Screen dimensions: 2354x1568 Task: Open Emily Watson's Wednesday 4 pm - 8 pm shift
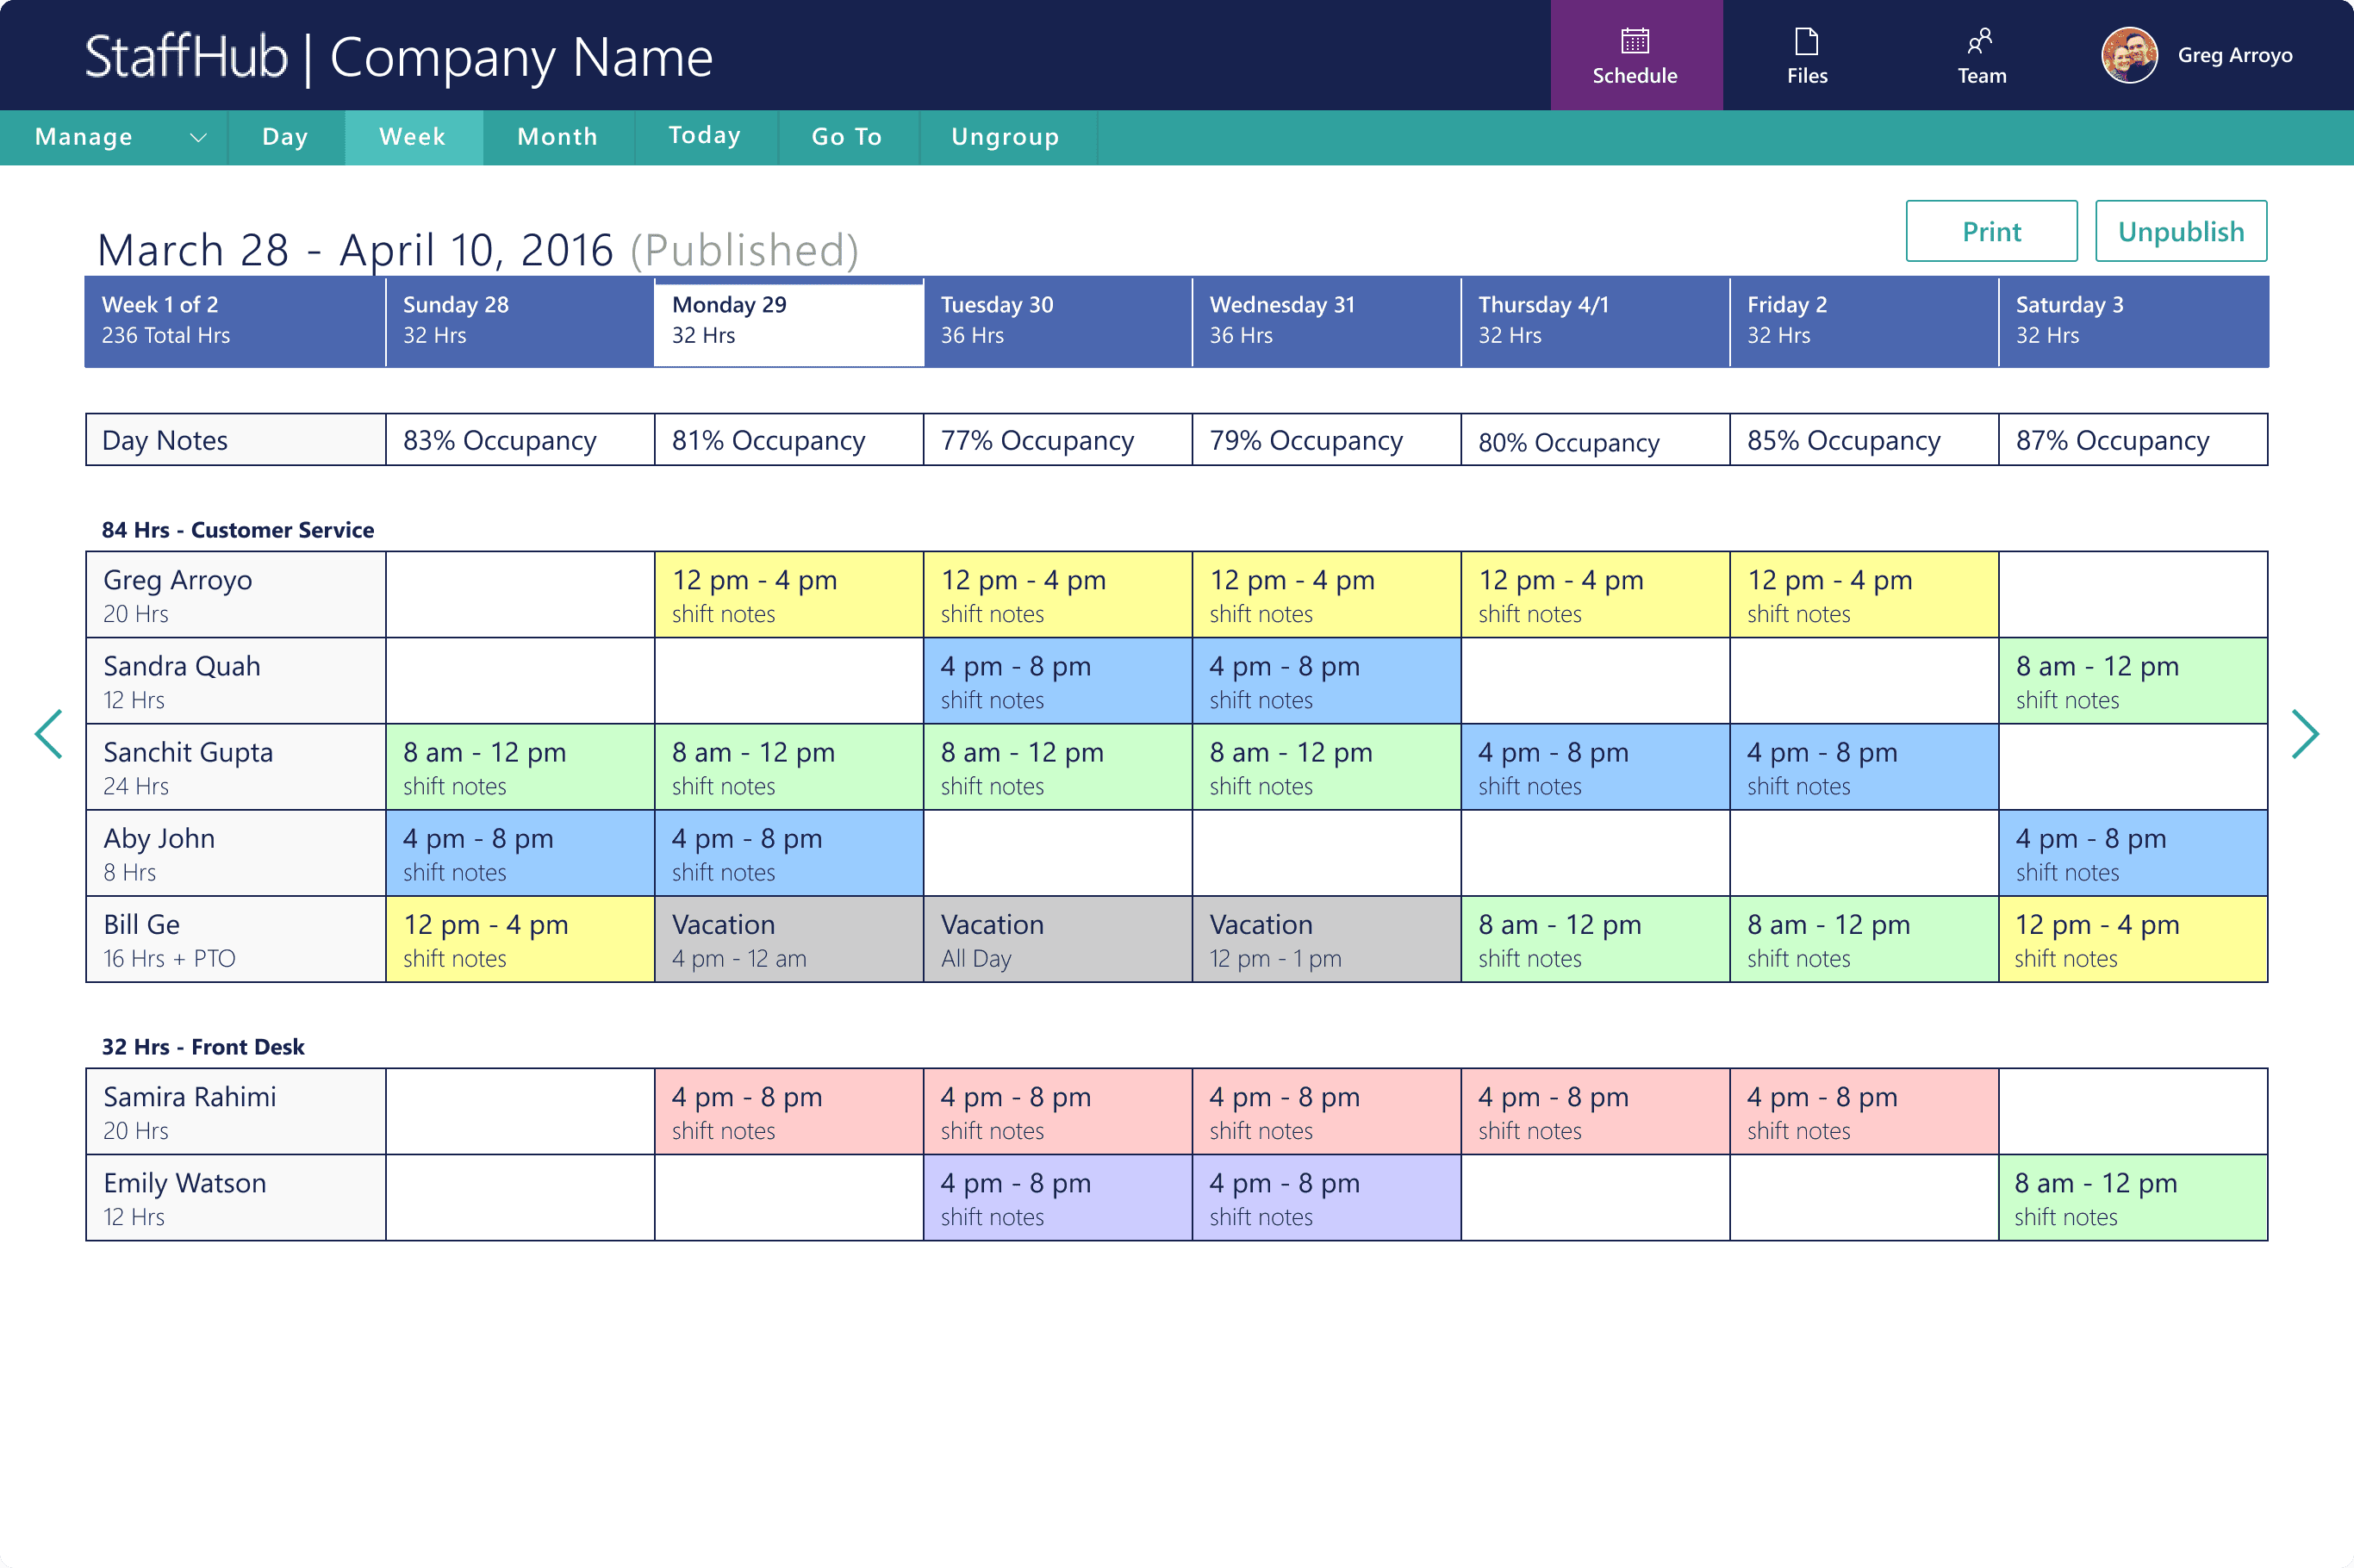(x=1326, y=1198)
